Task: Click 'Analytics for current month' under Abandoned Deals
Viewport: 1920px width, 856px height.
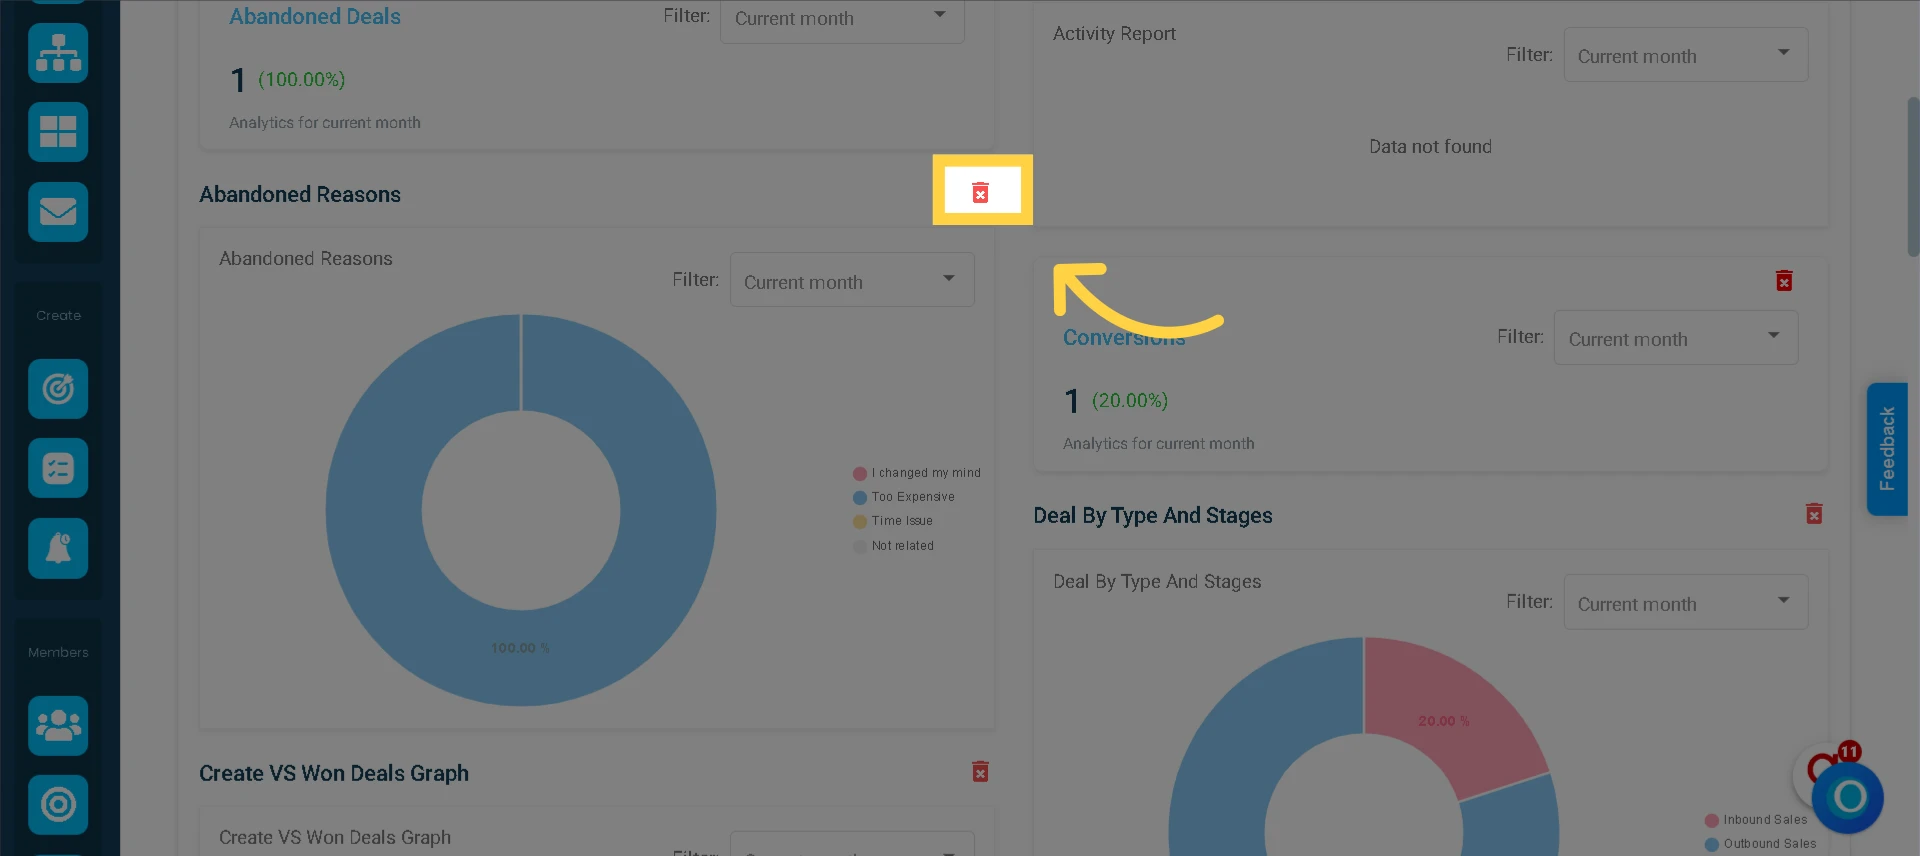Action: coord(325,123)
